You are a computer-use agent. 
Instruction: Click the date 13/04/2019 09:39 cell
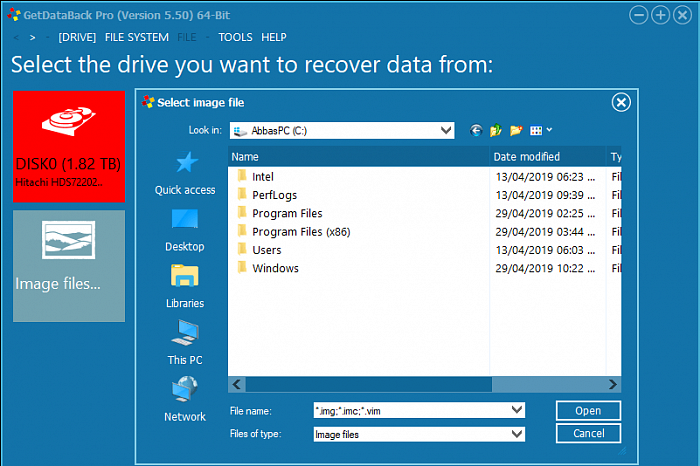[x=545, y=195]
